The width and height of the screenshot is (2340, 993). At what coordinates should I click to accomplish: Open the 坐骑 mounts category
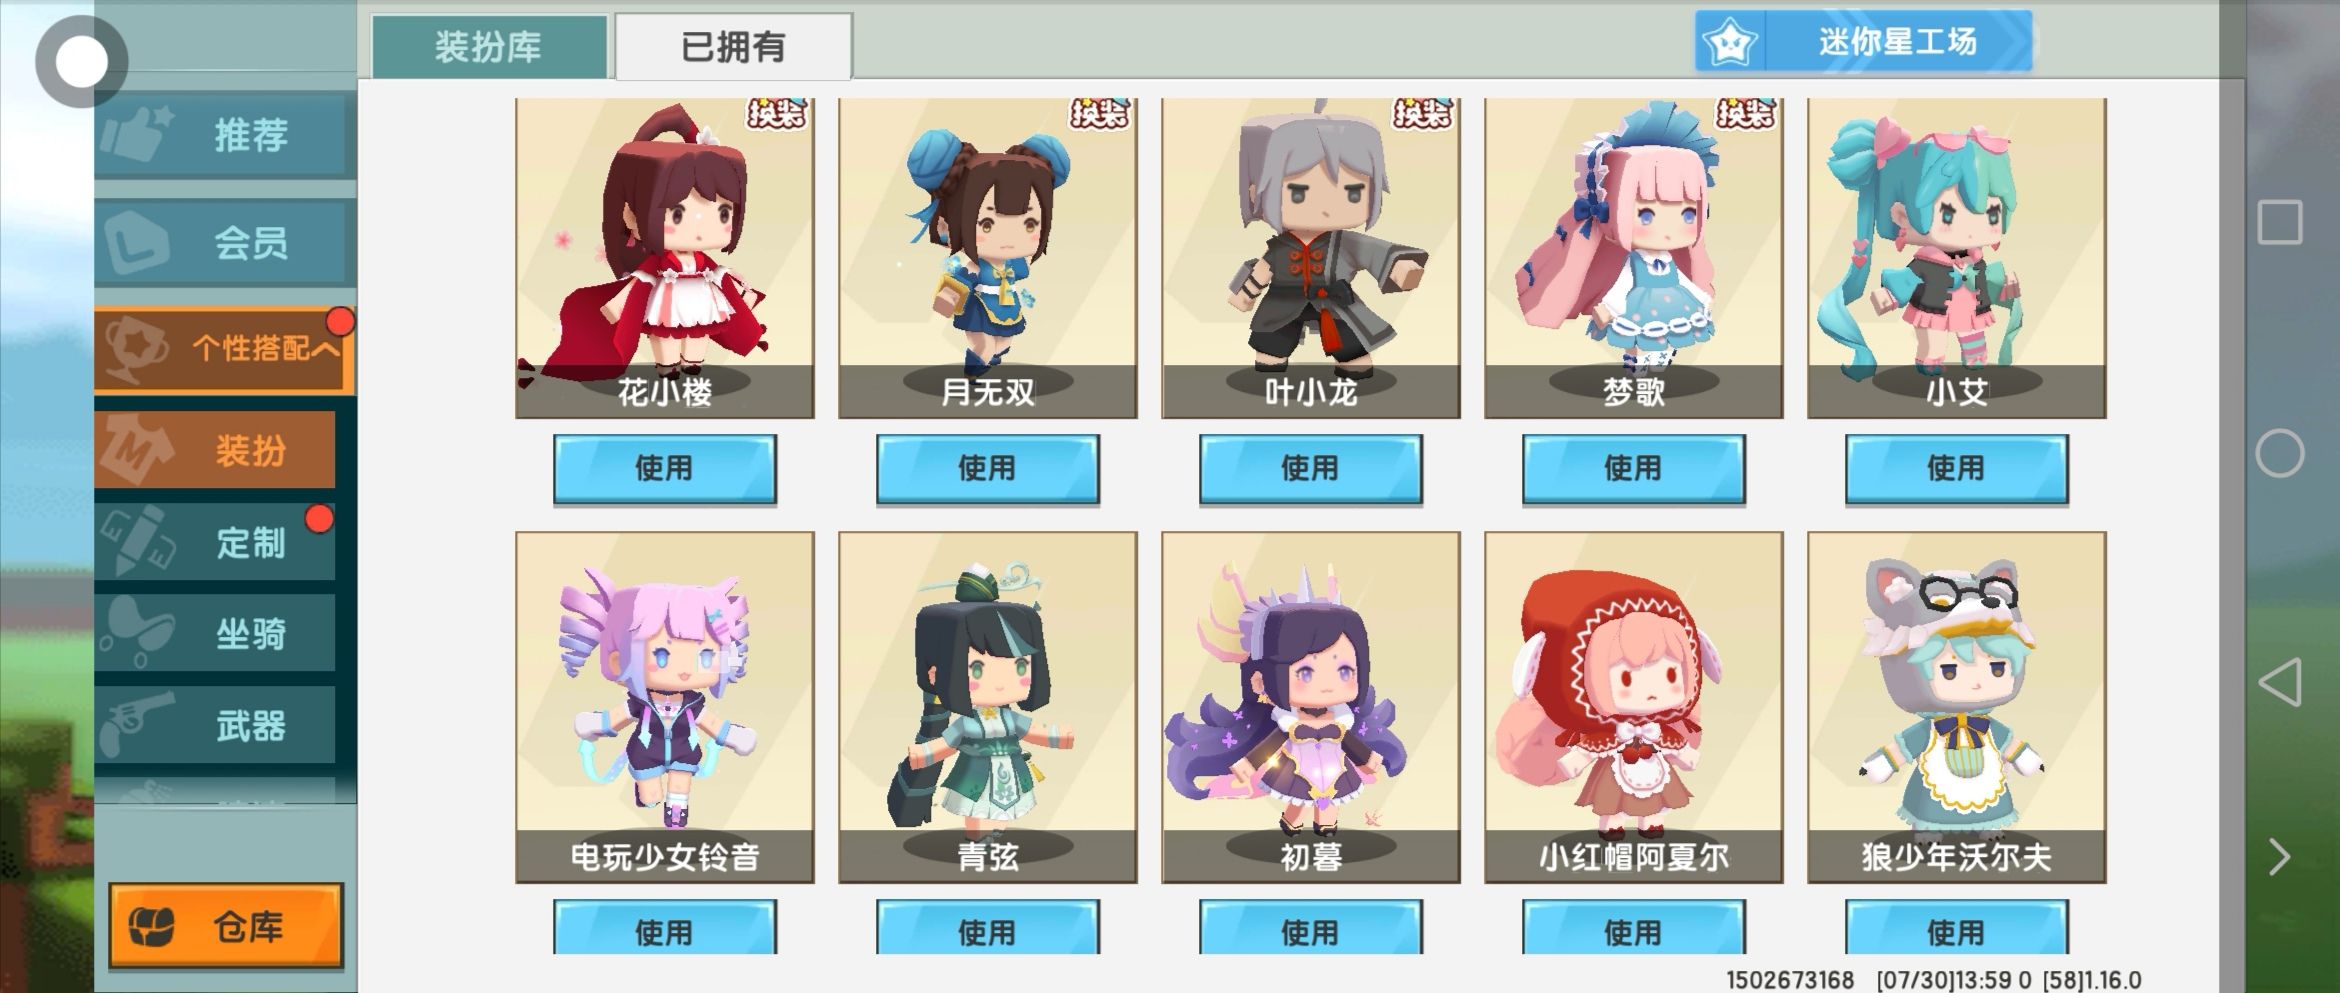[215, 633]
